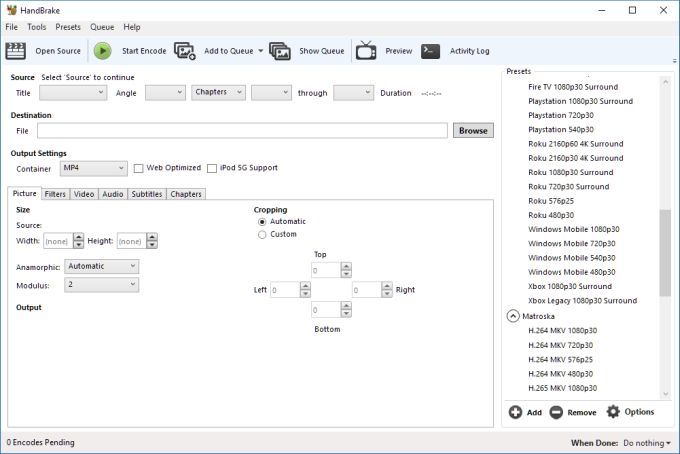Select the H.265 MKV 1080p30 preset

562,388
